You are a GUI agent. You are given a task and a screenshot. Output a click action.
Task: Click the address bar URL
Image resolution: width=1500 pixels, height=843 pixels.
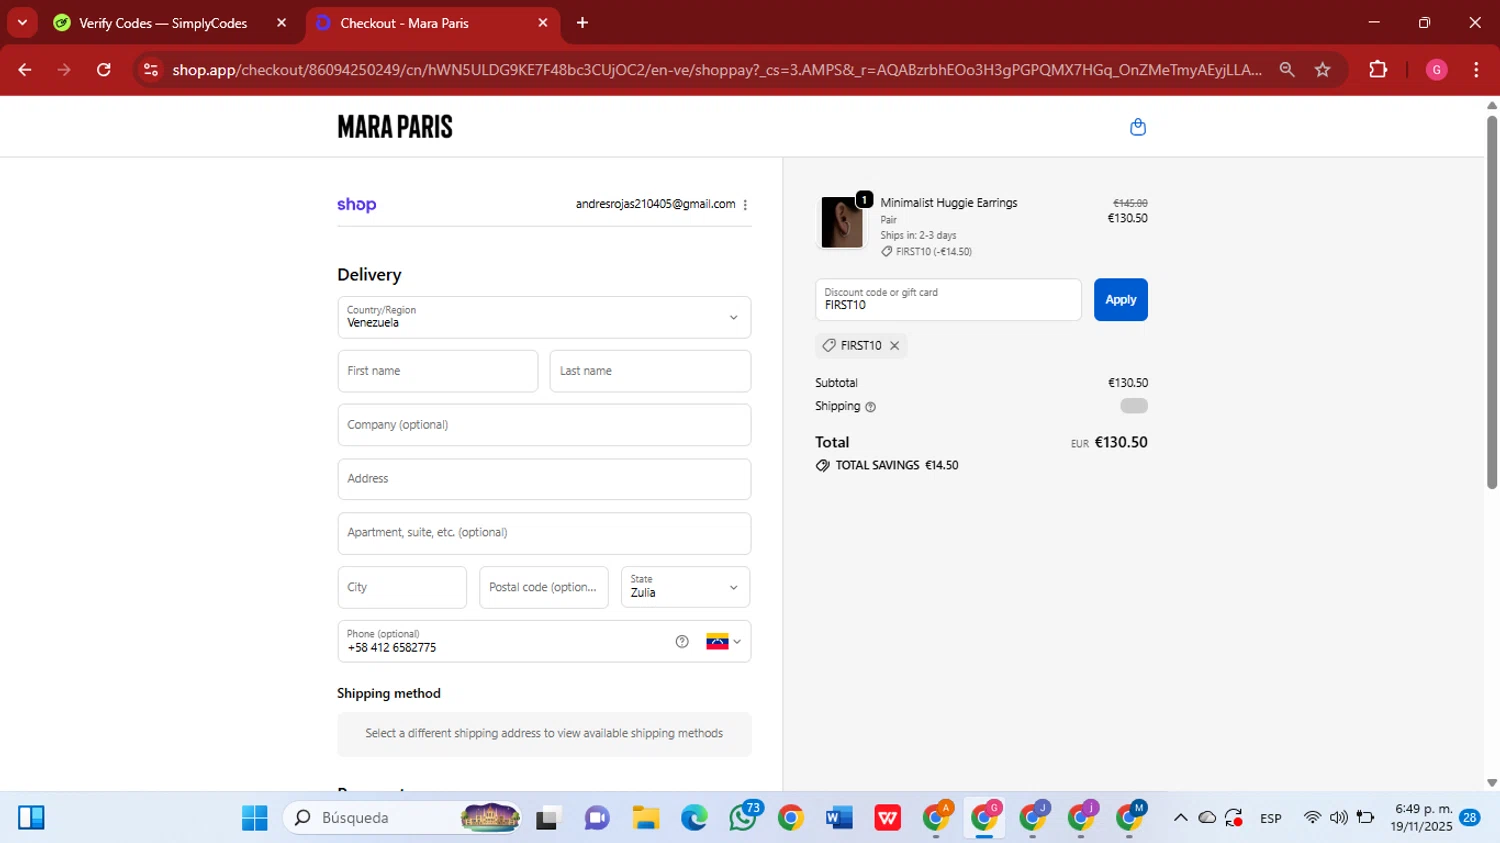(x=716, y=70)
